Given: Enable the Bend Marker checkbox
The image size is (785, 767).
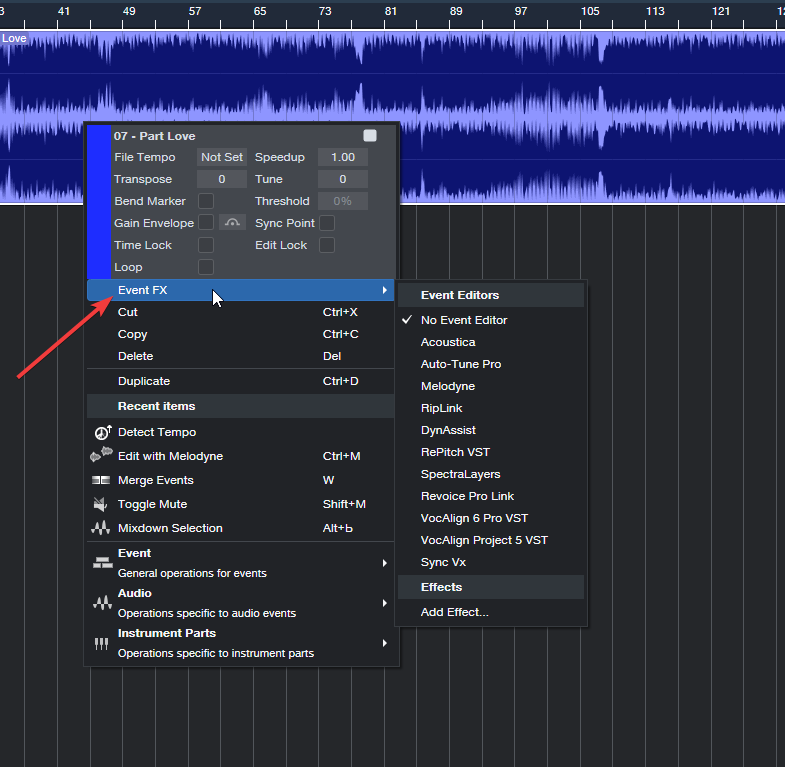Looking at the screenshot, I should tap(206, 201).
